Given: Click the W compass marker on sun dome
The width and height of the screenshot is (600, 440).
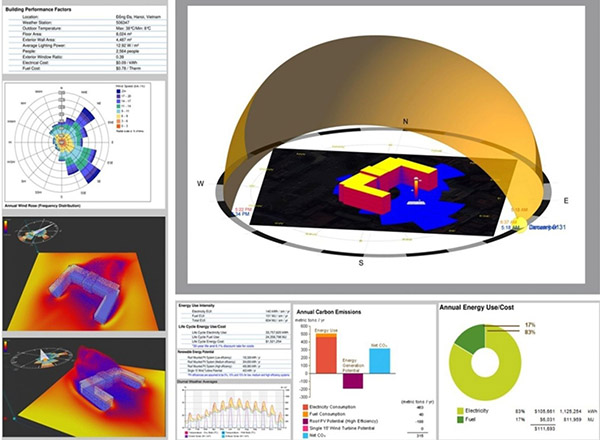Looking at the screenshot, I should 200,183.
